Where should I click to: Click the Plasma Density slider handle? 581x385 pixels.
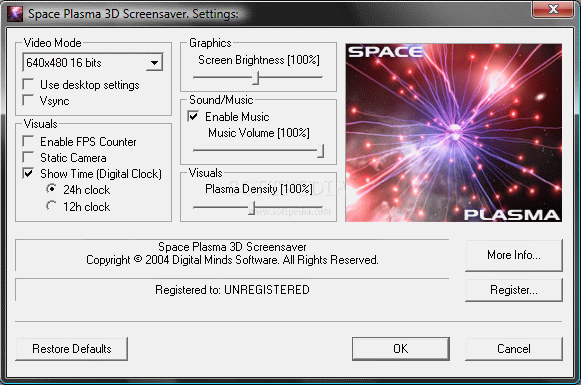pos(252,208)
